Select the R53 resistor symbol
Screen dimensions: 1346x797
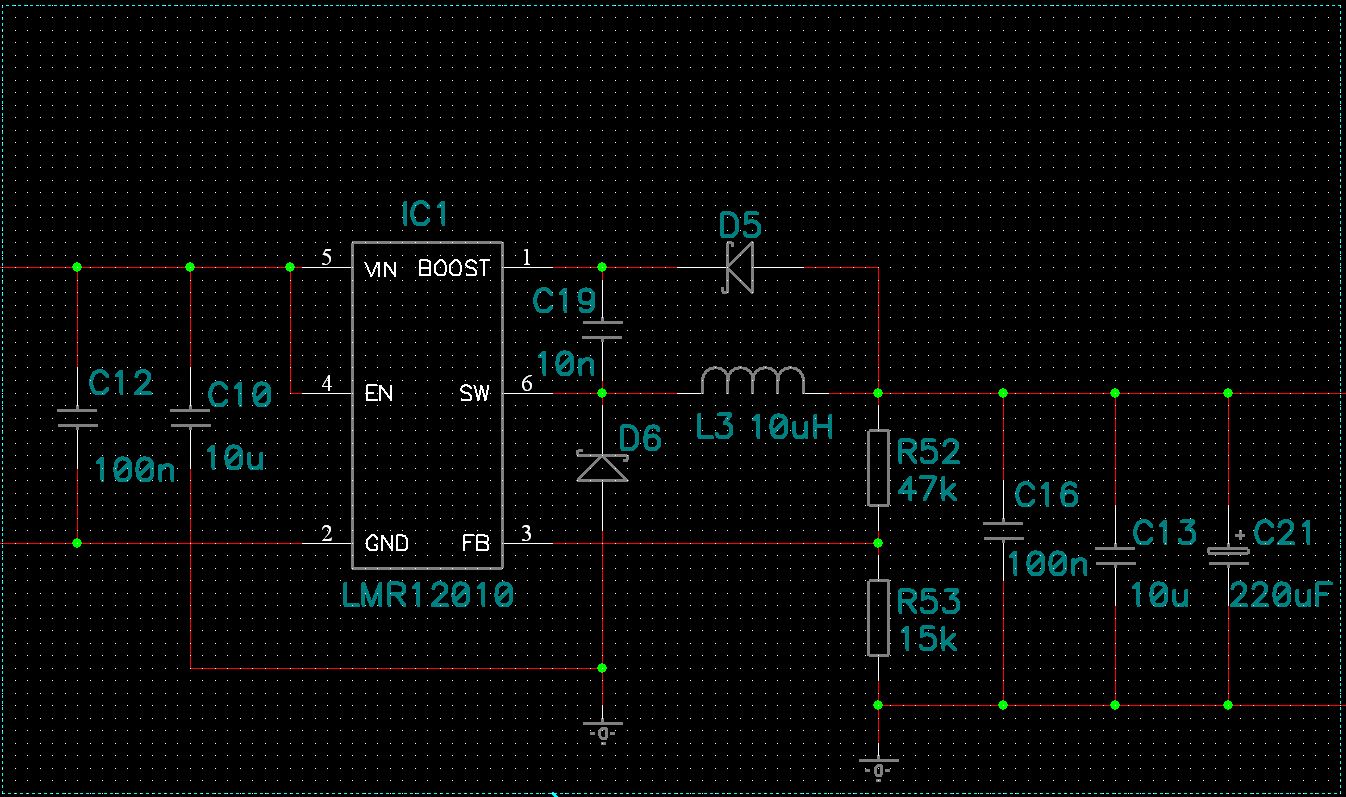point(878,618)
